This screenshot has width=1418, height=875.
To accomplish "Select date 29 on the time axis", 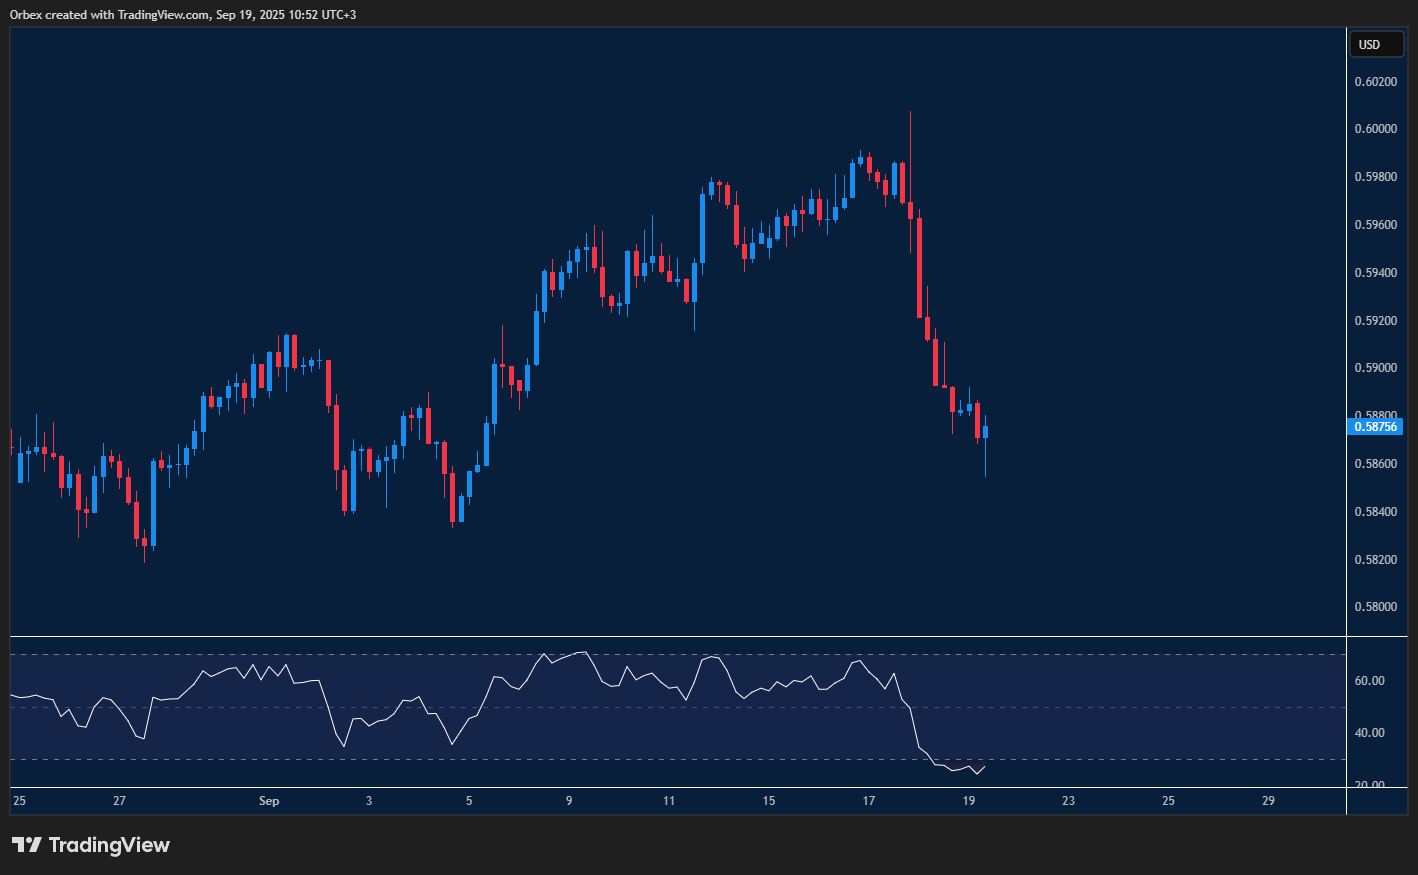I will point(1268,801).
